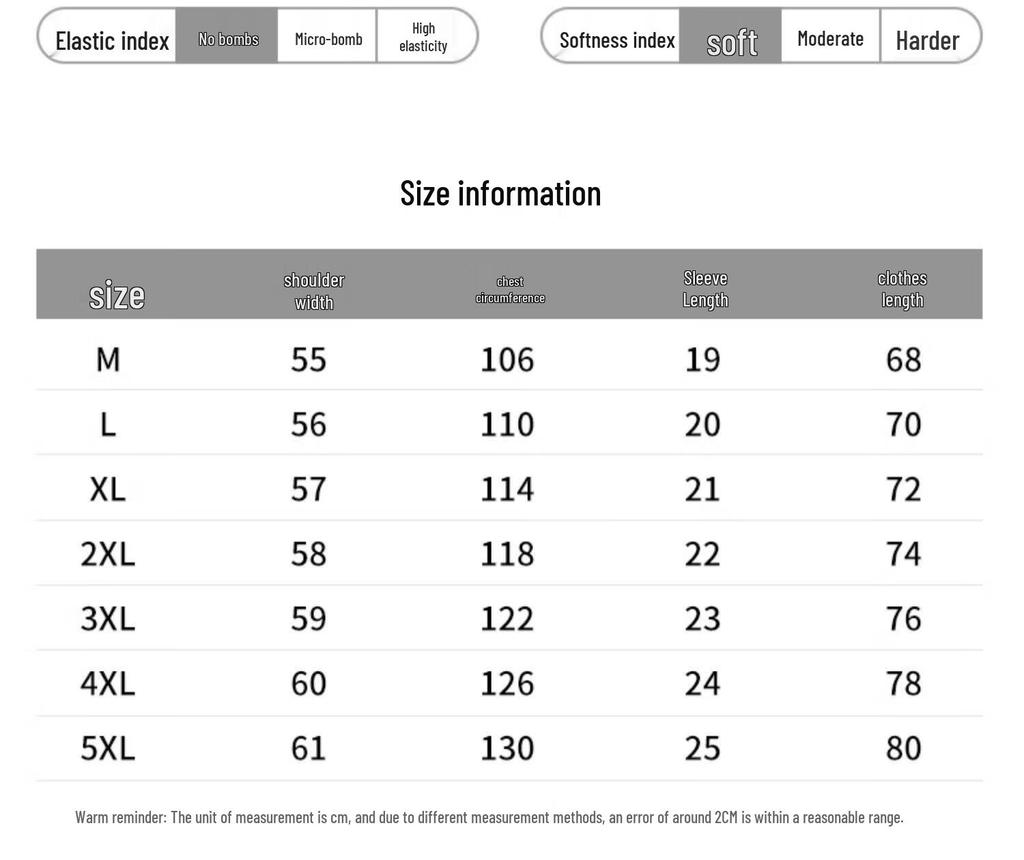Click the clothes length column header

[902, 289]
